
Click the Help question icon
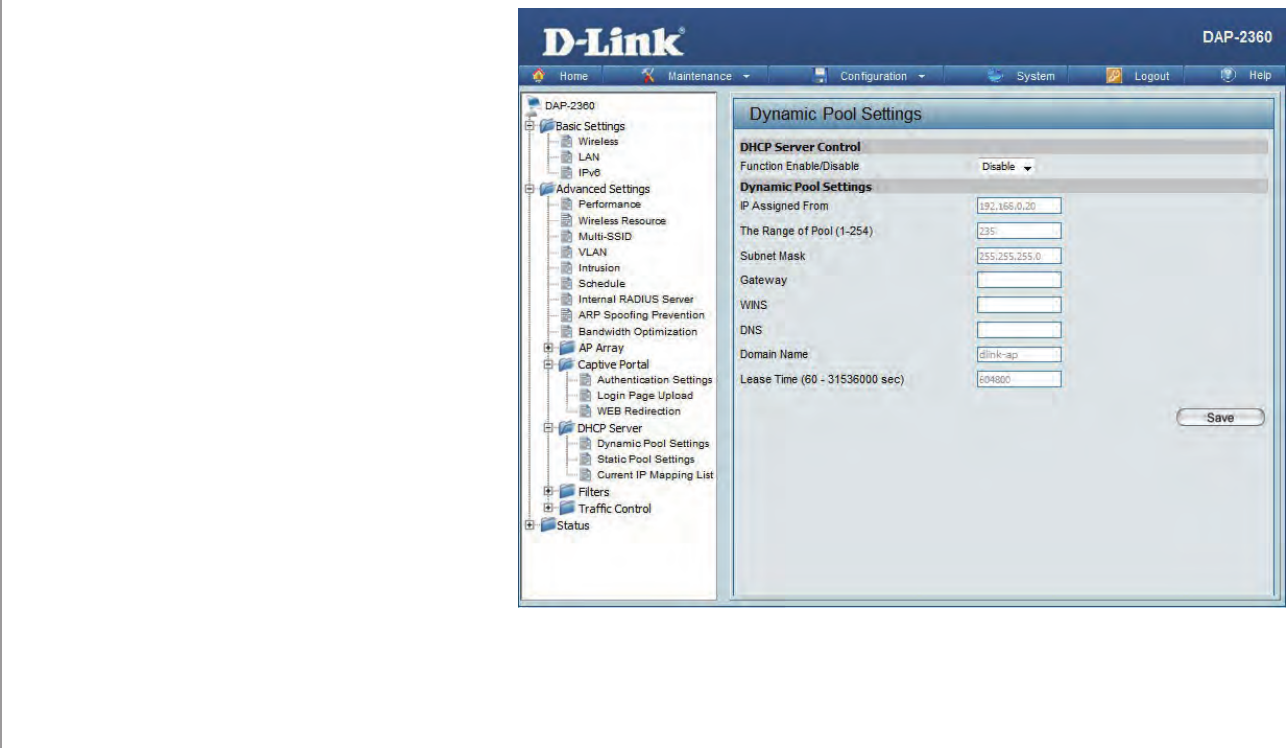coord(1230,76)
